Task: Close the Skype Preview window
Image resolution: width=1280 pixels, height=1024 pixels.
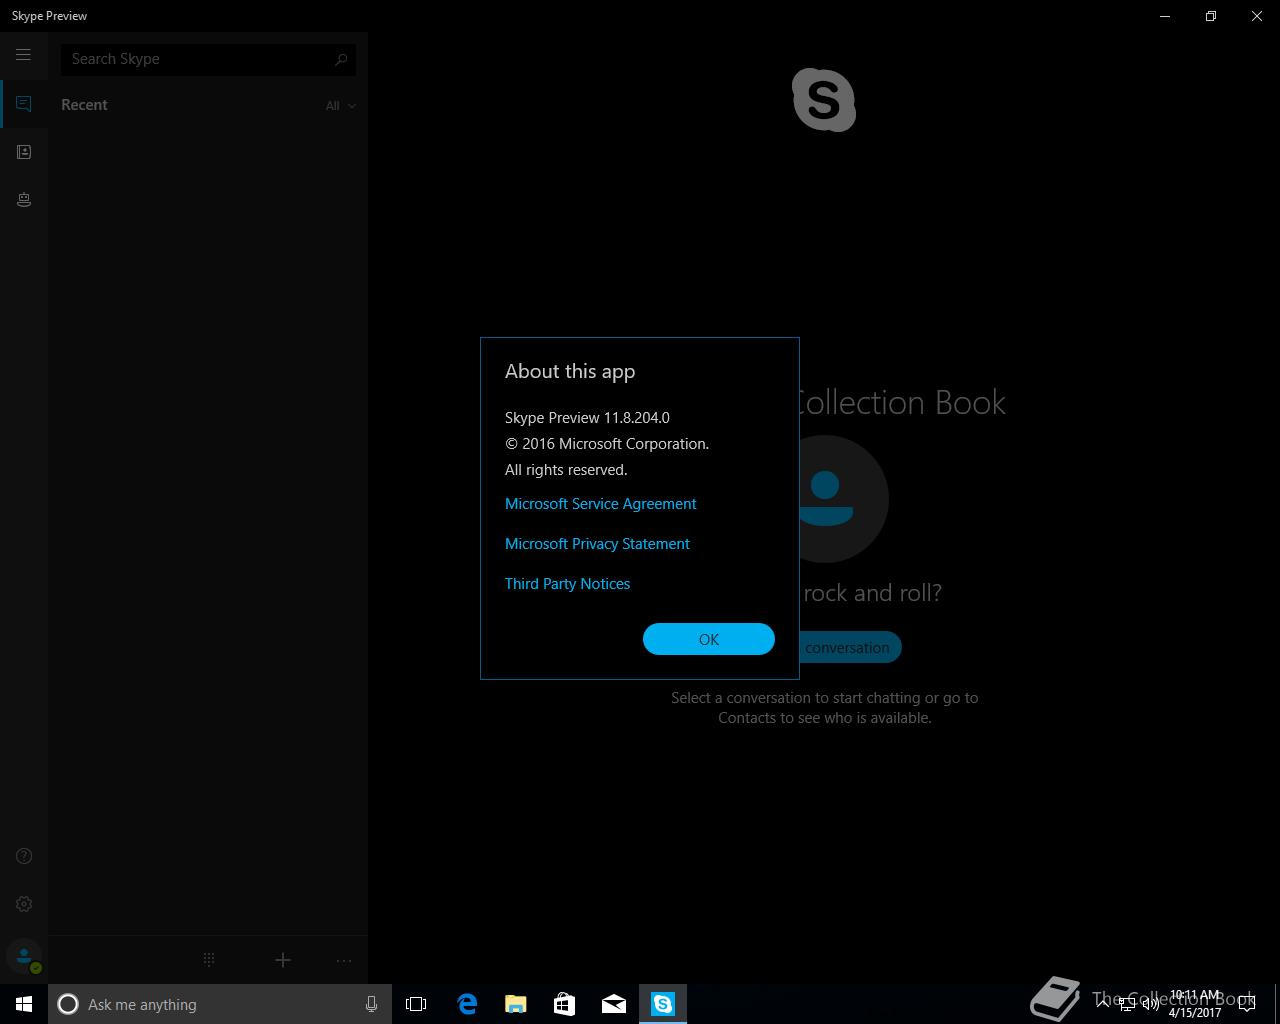Action: pyautogui.click(x=1257, y=16)
